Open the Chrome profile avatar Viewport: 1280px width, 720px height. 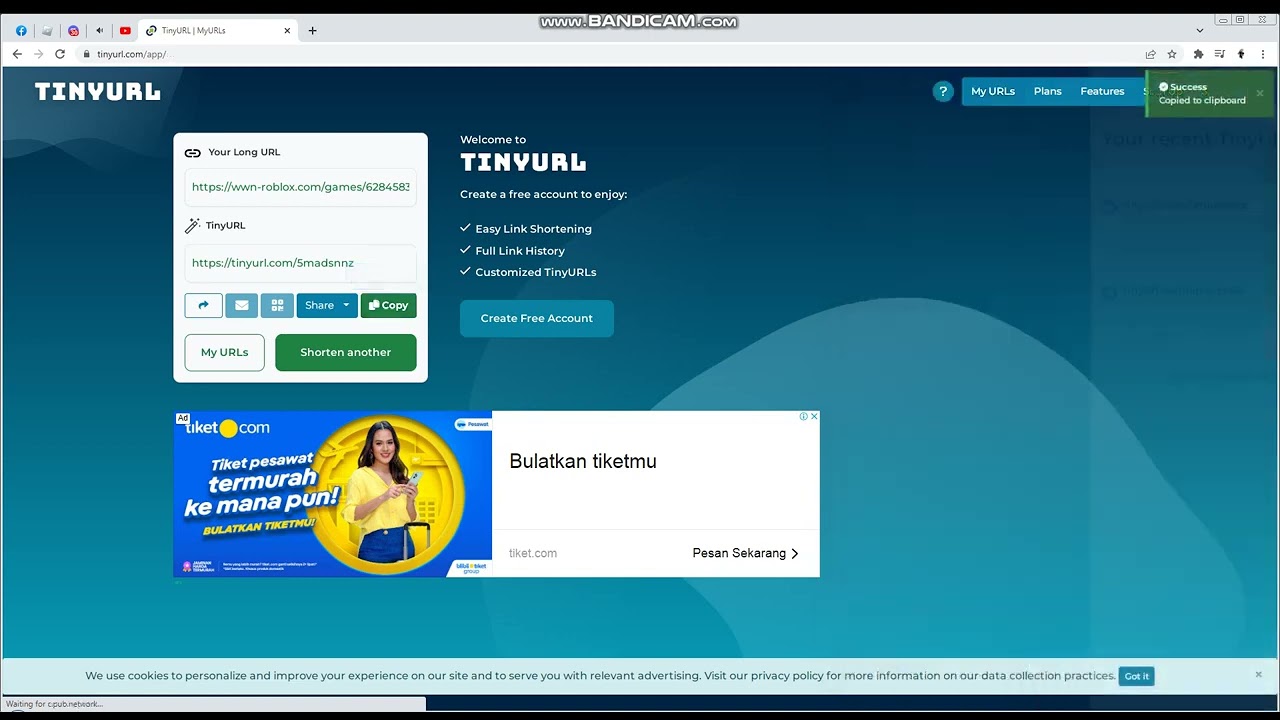pyautogui.click(x=1241, y=54)
